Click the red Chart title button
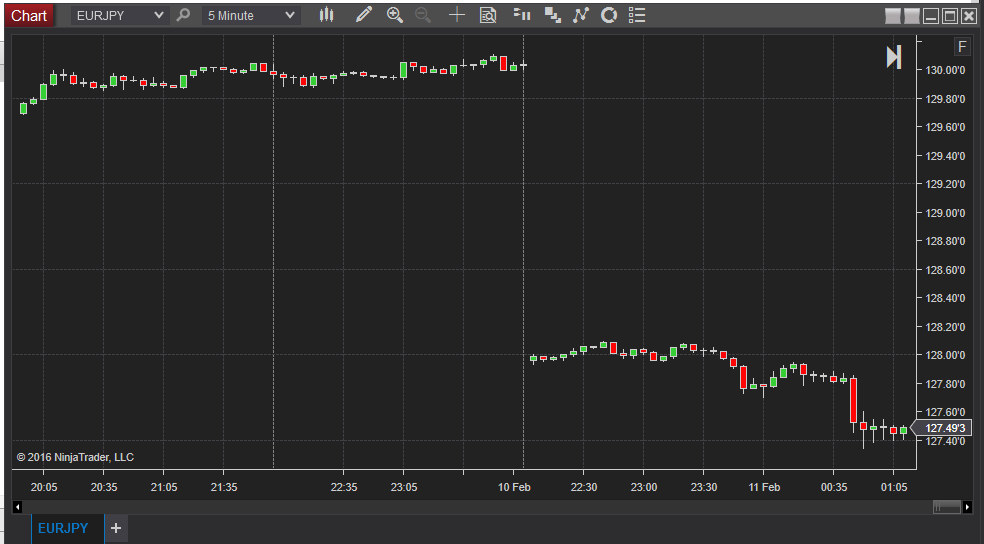Viewport: 984px width, 544px height. point(29,16)
